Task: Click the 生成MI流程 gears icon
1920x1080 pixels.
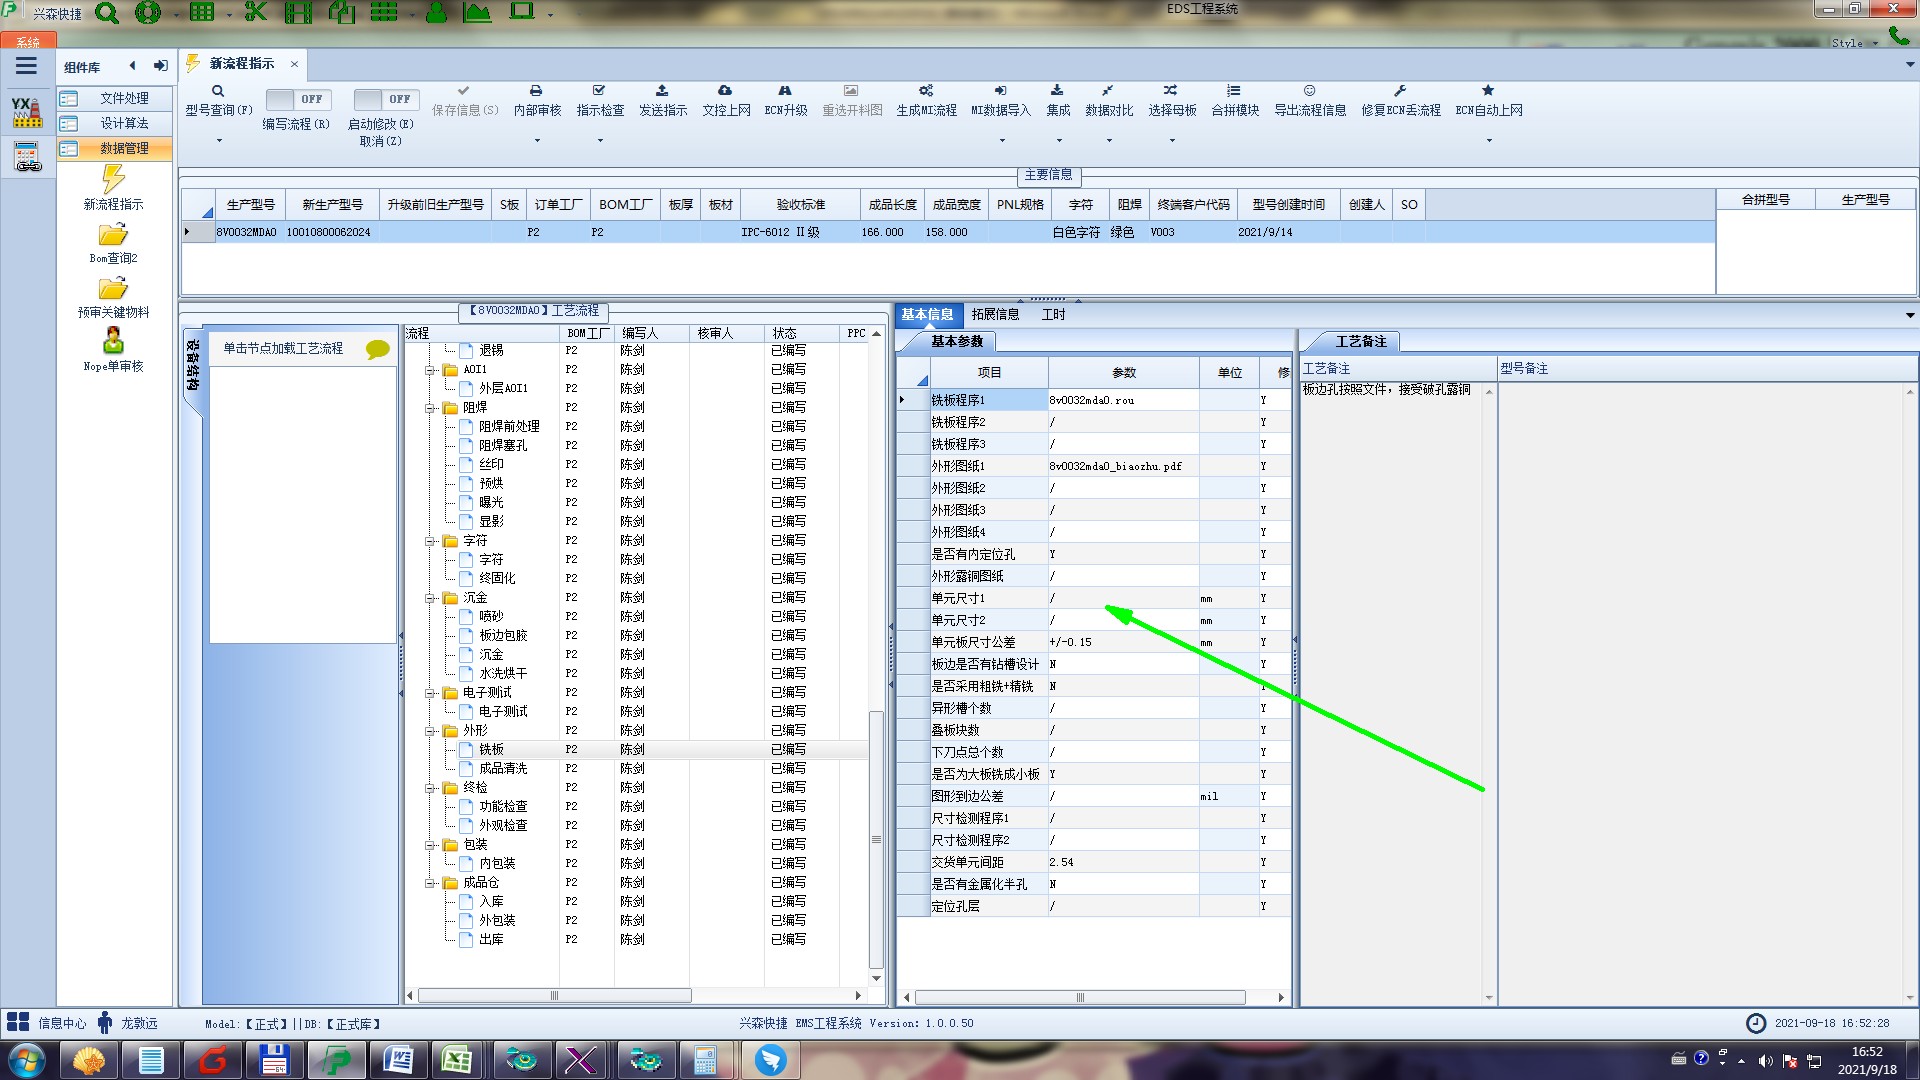Action: [926, 91]
